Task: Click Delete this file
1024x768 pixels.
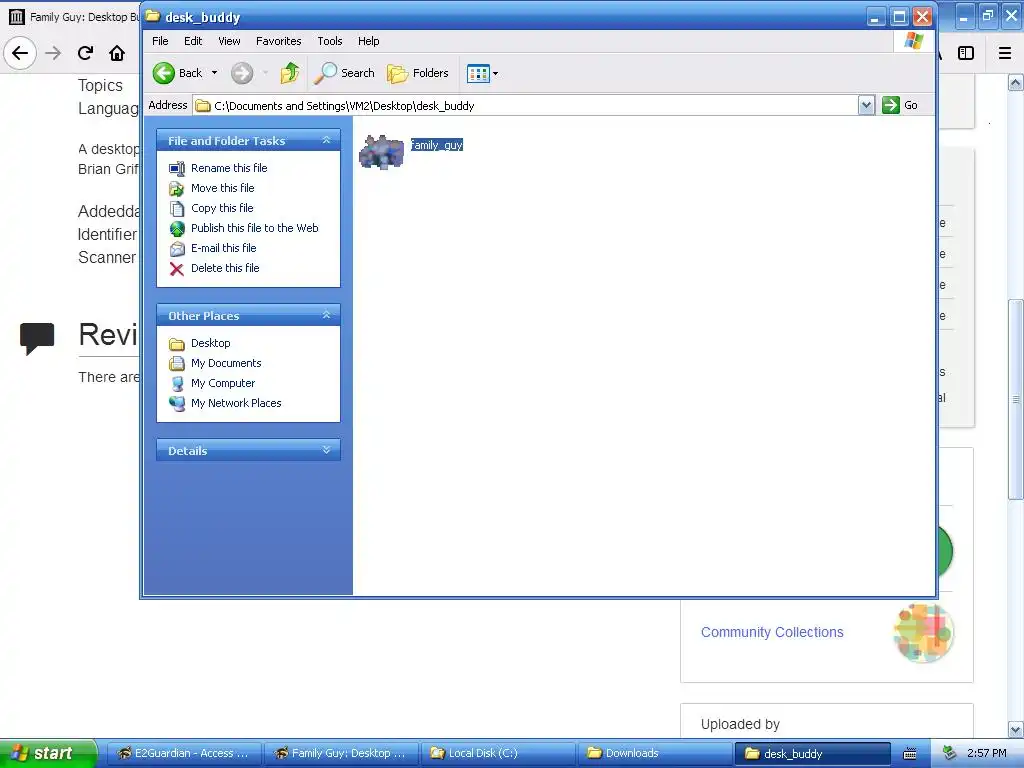Action: tap(225, 268)
